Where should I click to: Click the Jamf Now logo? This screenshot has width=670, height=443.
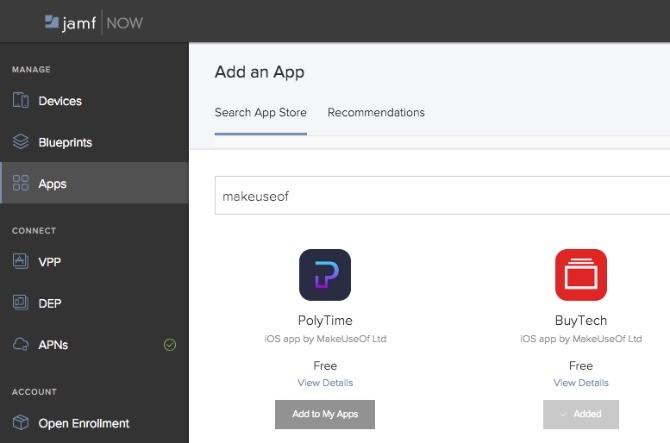[94, 22]
